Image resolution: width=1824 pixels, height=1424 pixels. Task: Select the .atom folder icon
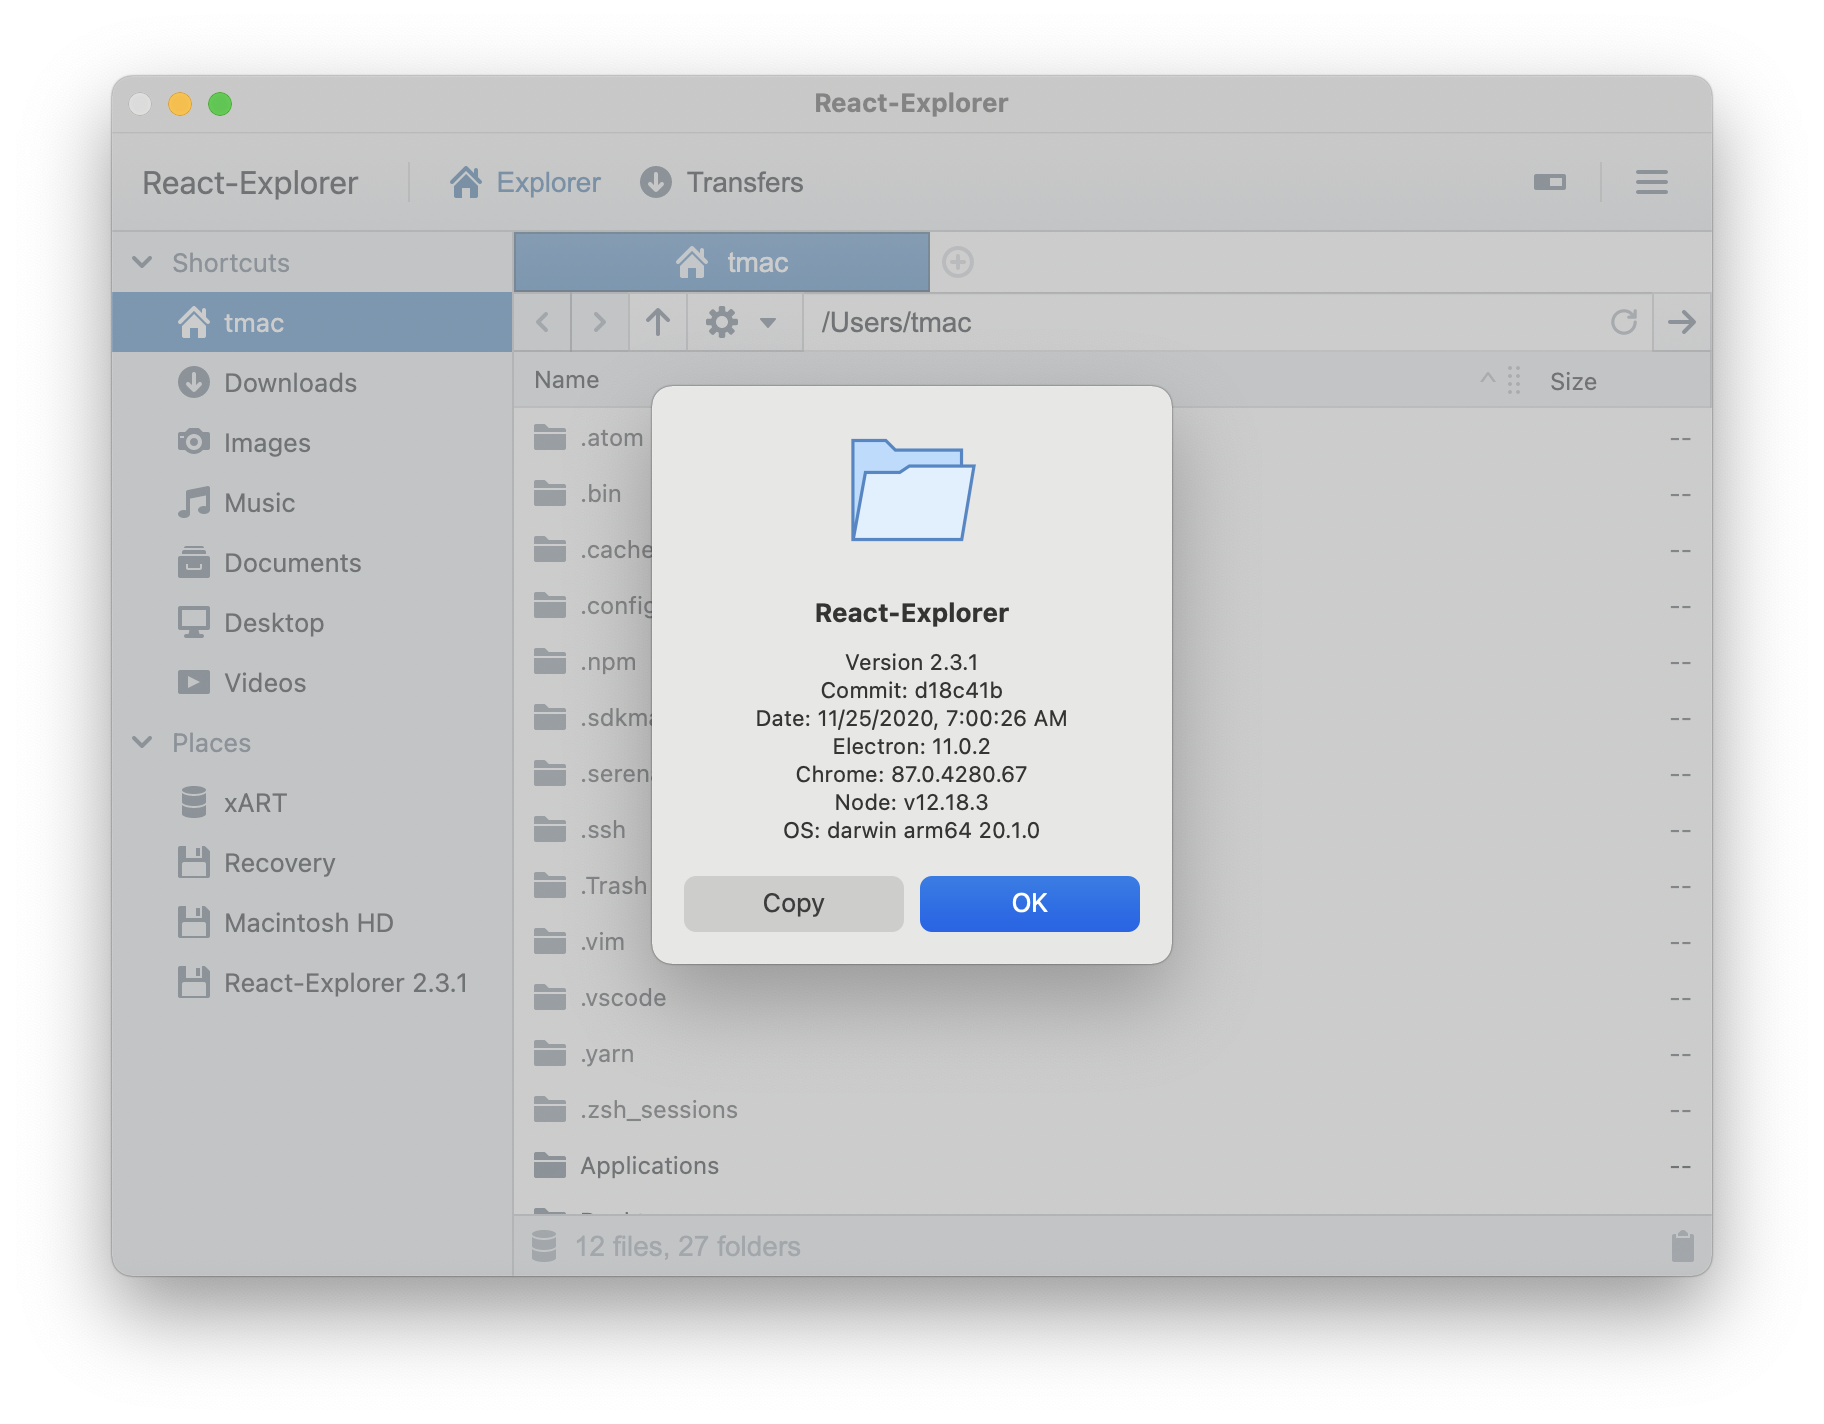click(549, 437)
